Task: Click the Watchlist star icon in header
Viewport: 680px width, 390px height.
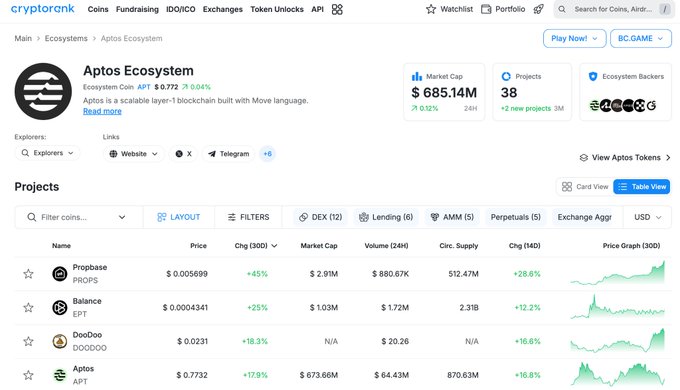Action: (x=431, y=9)
